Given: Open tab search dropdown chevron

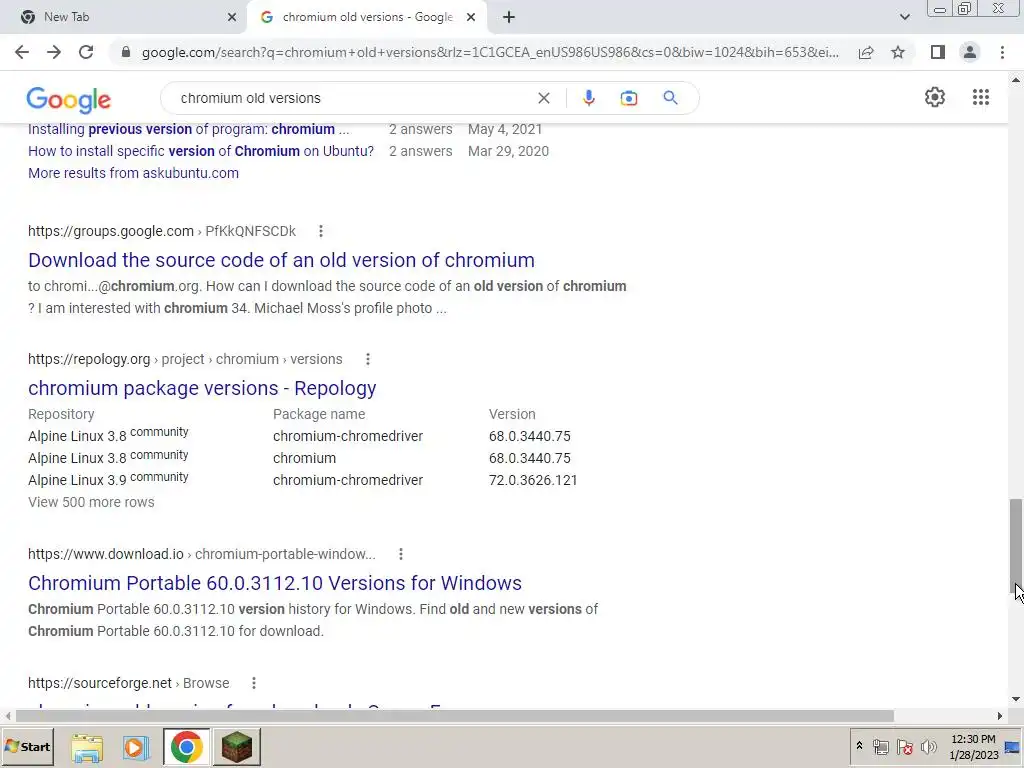Looking at the screenshot, I should [x=904, y=17].
